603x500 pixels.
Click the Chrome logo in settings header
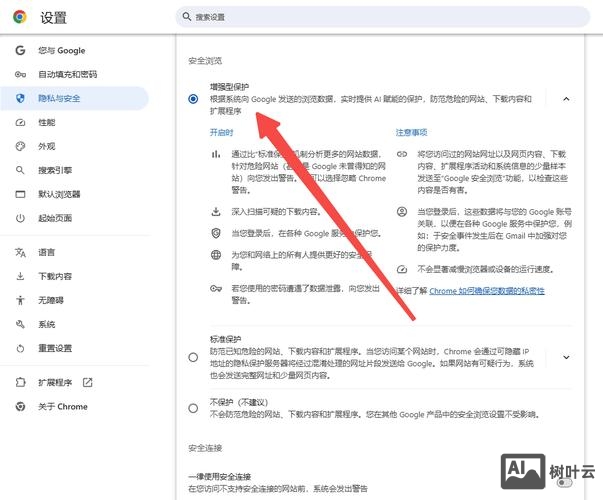[20, 17]
